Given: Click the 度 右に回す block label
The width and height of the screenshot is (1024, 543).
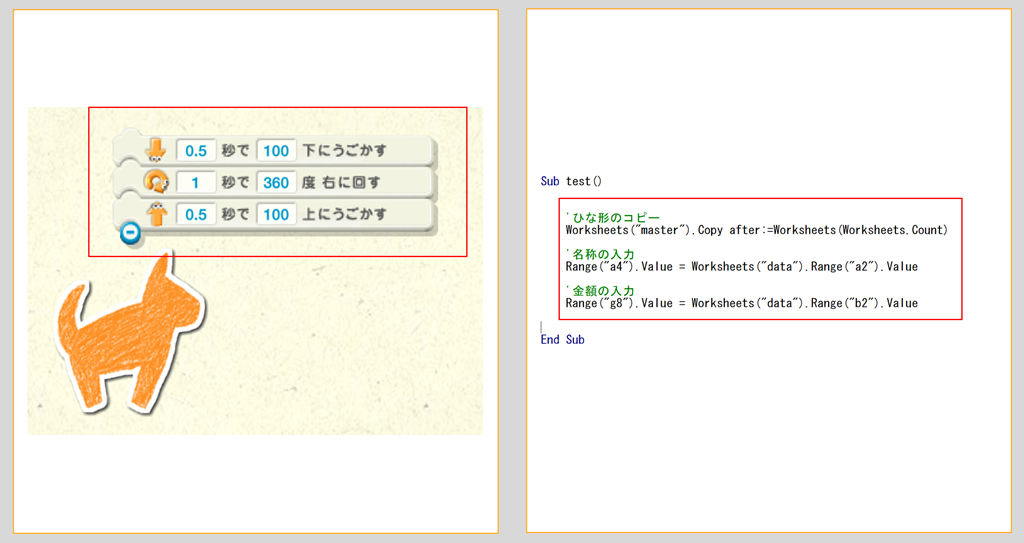Looking at the screenshot, I should tap(341, 182).
